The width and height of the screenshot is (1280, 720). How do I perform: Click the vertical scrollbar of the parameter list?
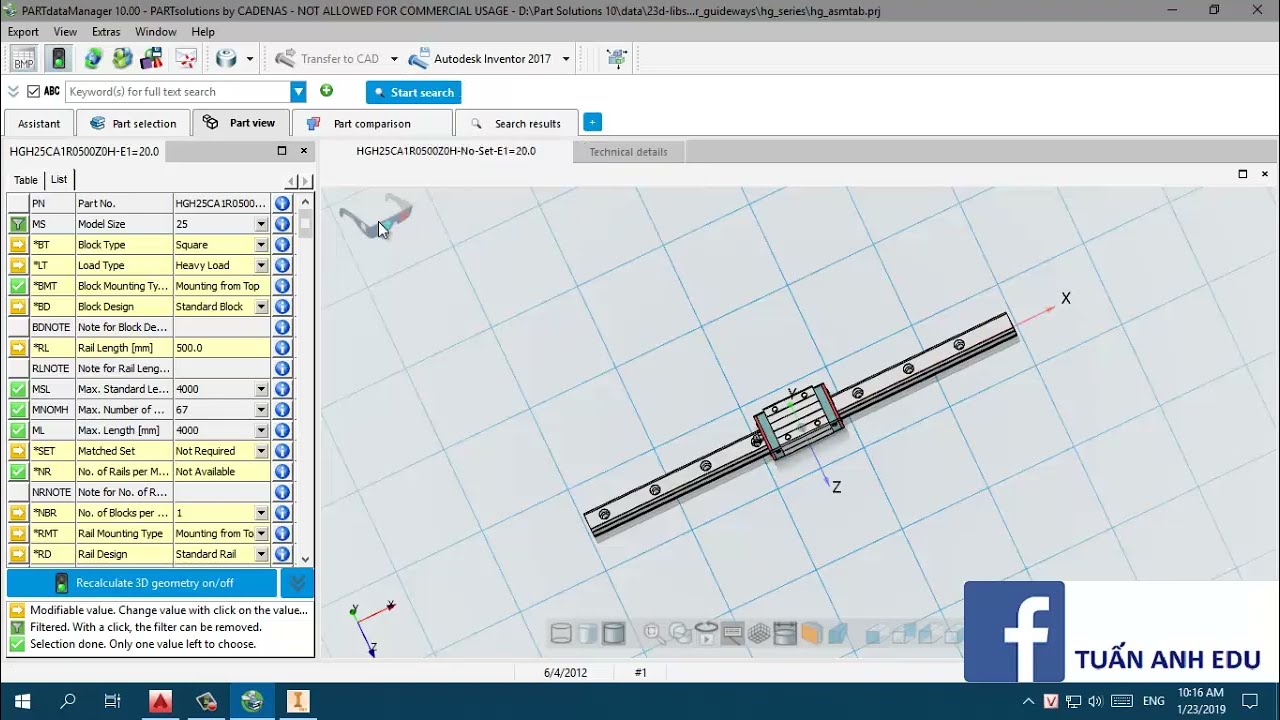305,380
